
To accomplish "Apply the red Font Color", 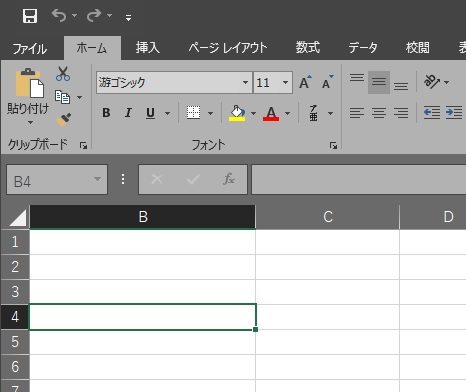I will tap(271, 113).
